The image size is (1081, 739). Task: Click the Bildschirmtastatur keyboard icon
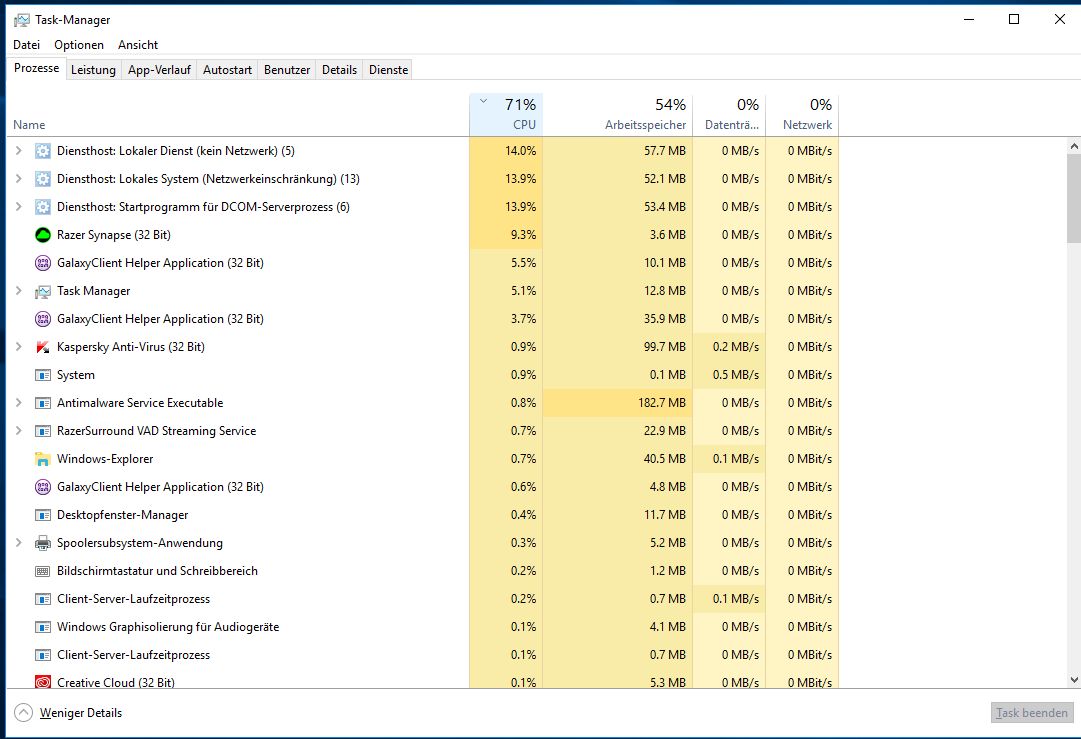point(43,571)
